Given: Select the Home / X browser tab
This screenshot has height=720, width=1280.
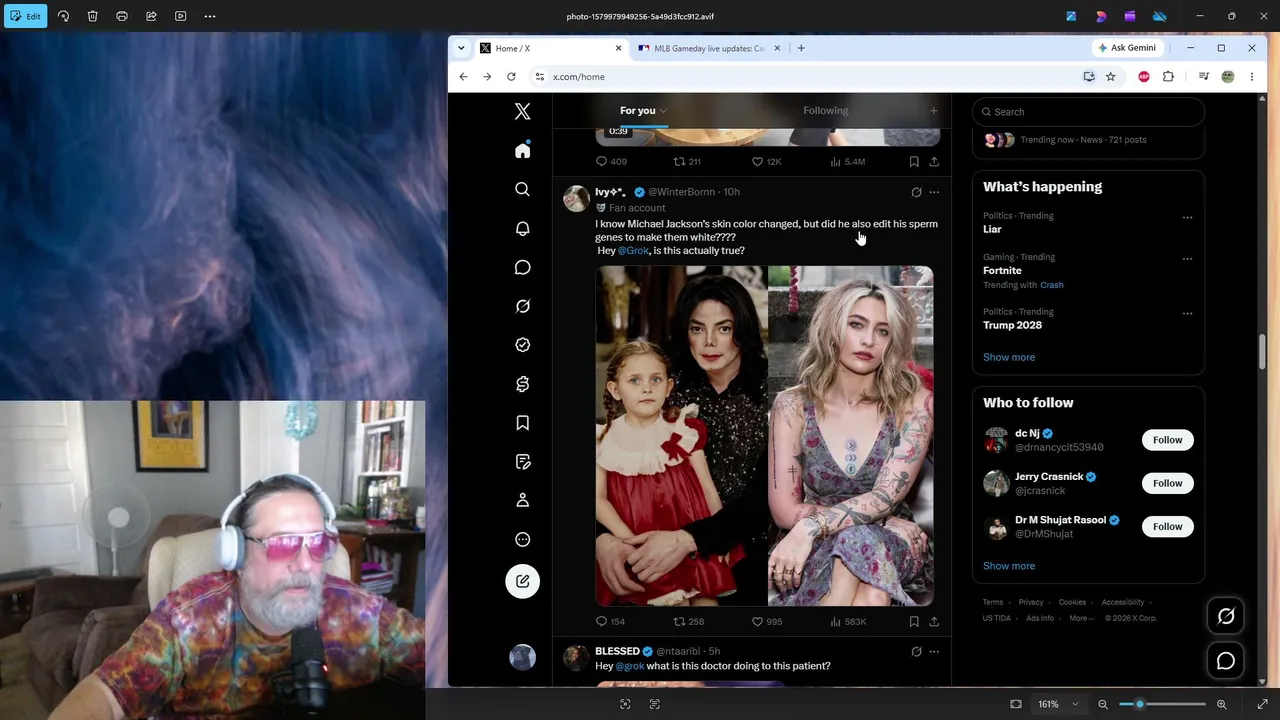Looking at the screenshot, I should tap(550, 48).
